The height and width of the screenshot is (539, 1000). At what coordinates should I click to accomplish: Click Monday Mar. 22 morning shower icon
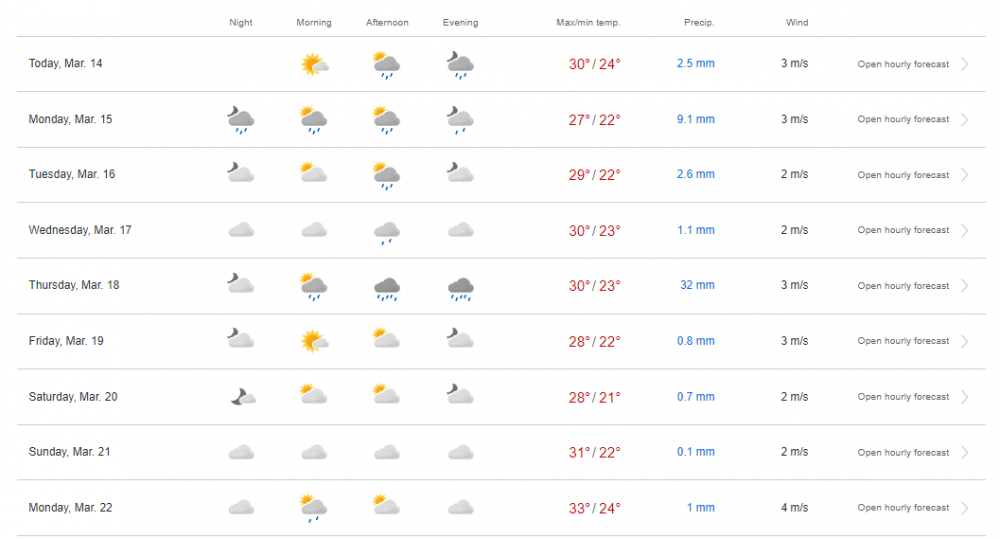tap(314, 508)
